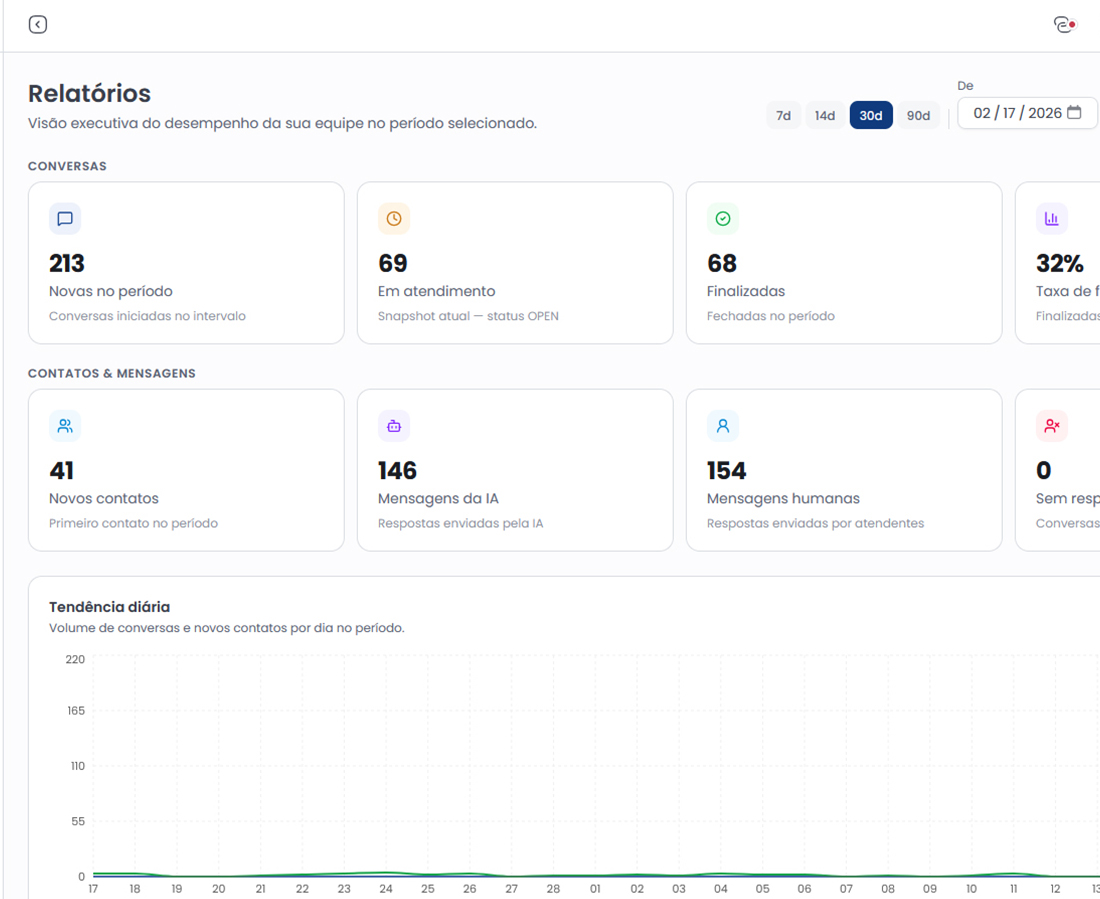The width and height of the screenshot is (1100, 899).
Task: Select the 14d period filter
Action: pos(825,116)
